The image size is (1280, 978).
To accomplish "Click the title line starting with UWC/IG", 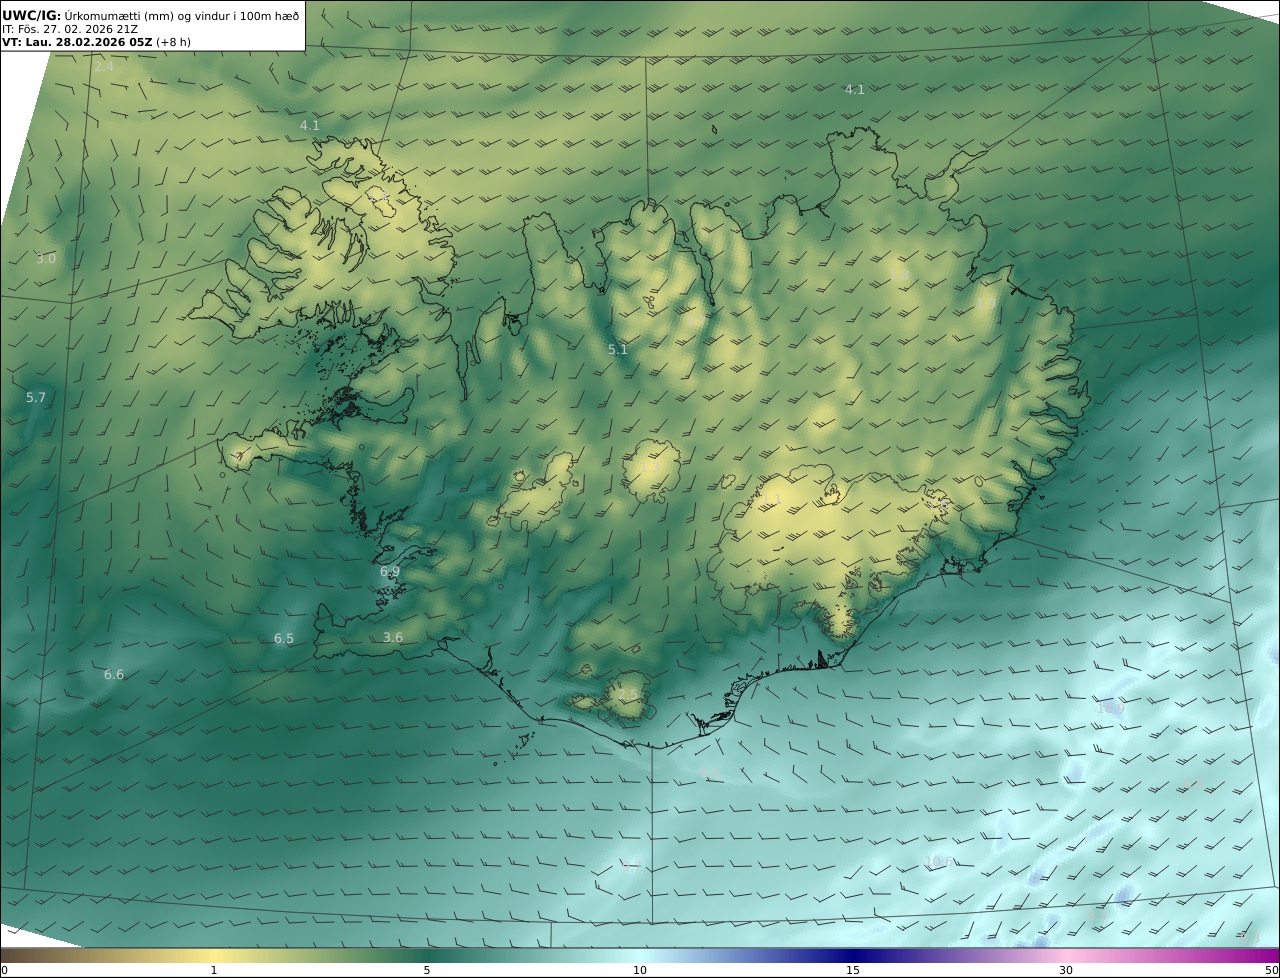I will pos(150,16).
